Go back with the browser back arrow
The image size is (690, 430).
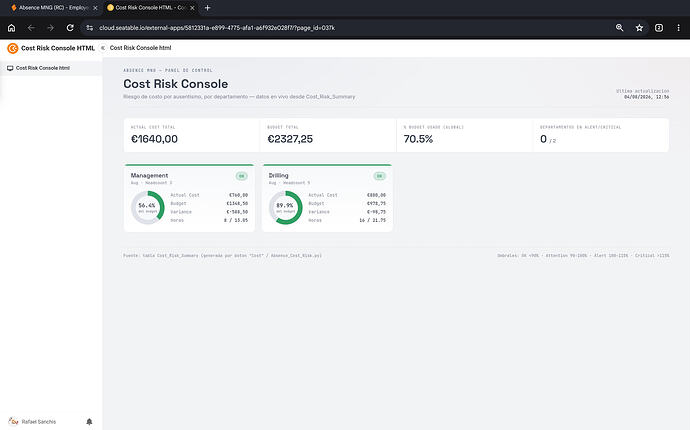(31, 28)
